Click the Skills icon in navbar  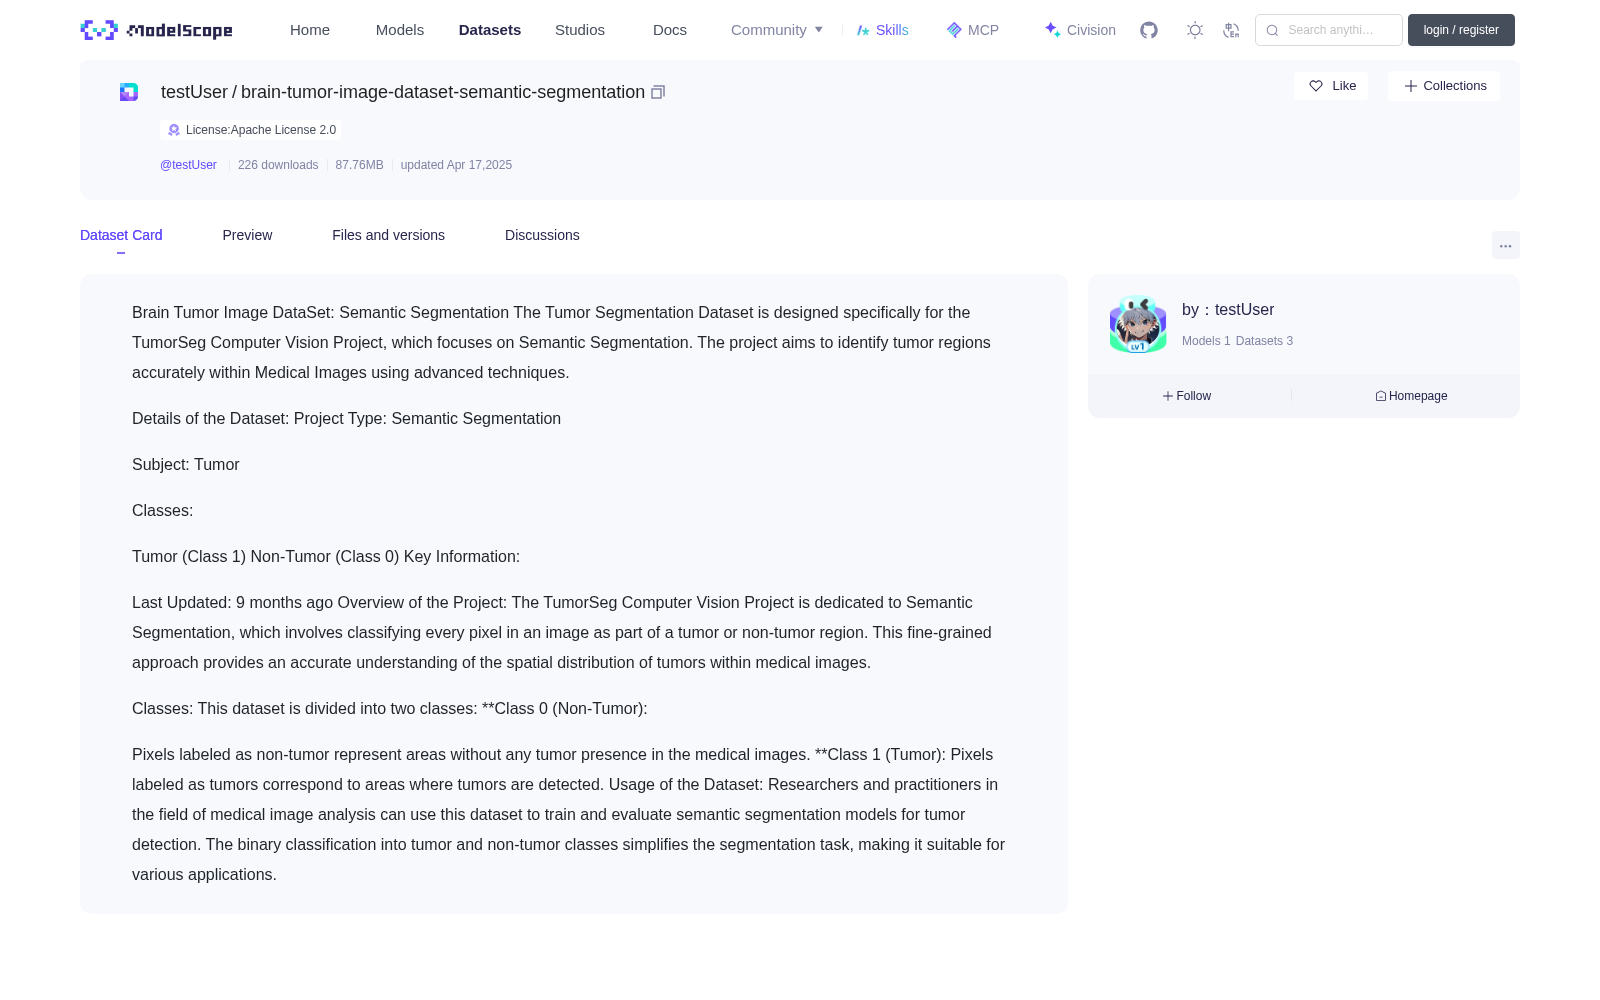click(863, 30)
